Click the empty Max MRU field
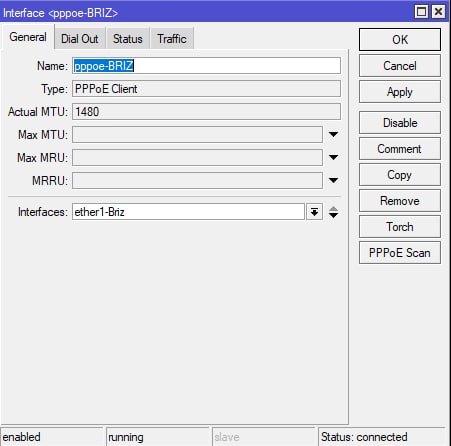Viewport: 451px width, 446px height. (197, 158)
